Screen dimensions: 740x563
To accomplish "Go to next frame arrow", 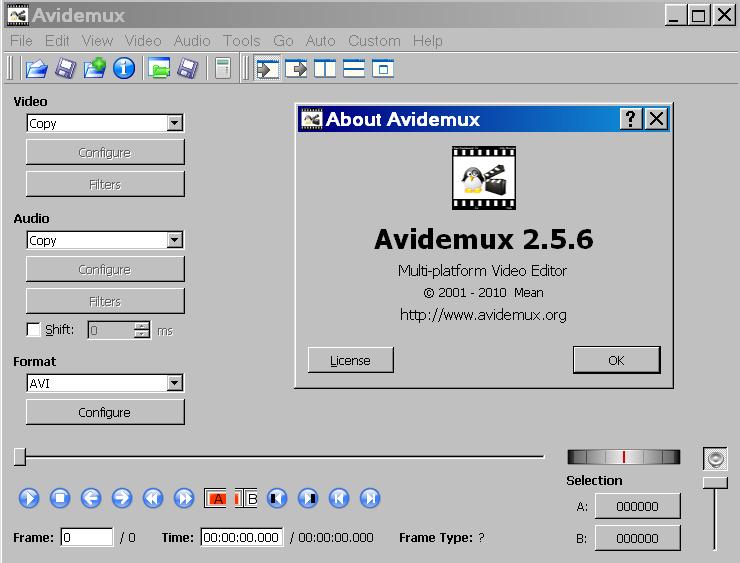I will 122,498.
